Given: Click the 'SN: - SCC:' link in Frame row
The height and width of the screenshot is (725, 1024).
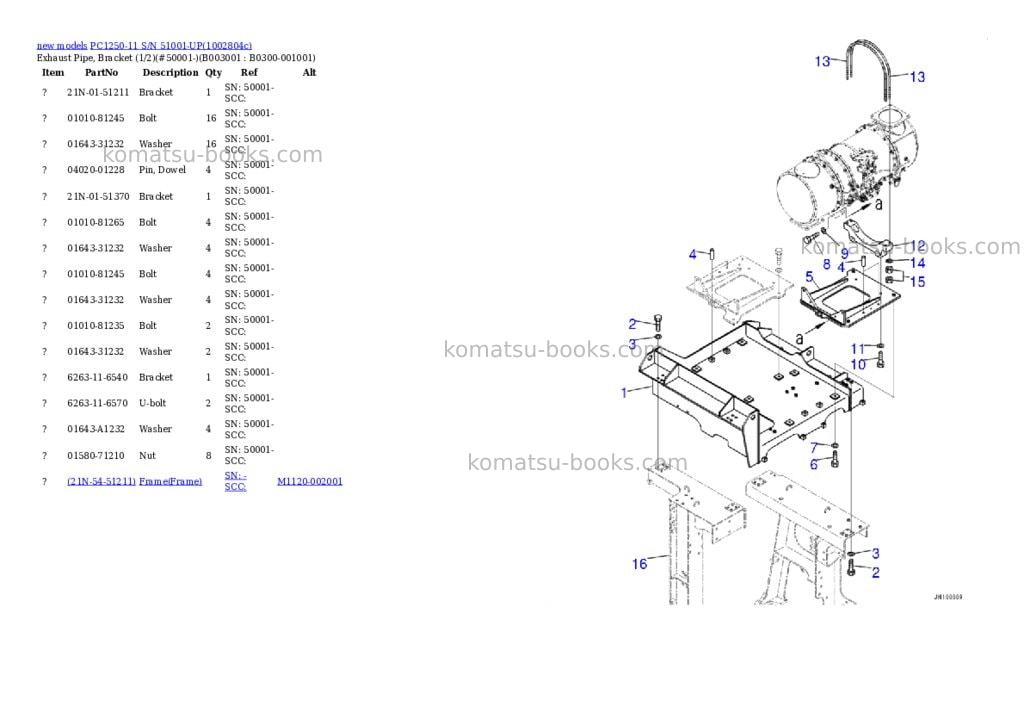Looking at the screenshot, I should point(236,481).
